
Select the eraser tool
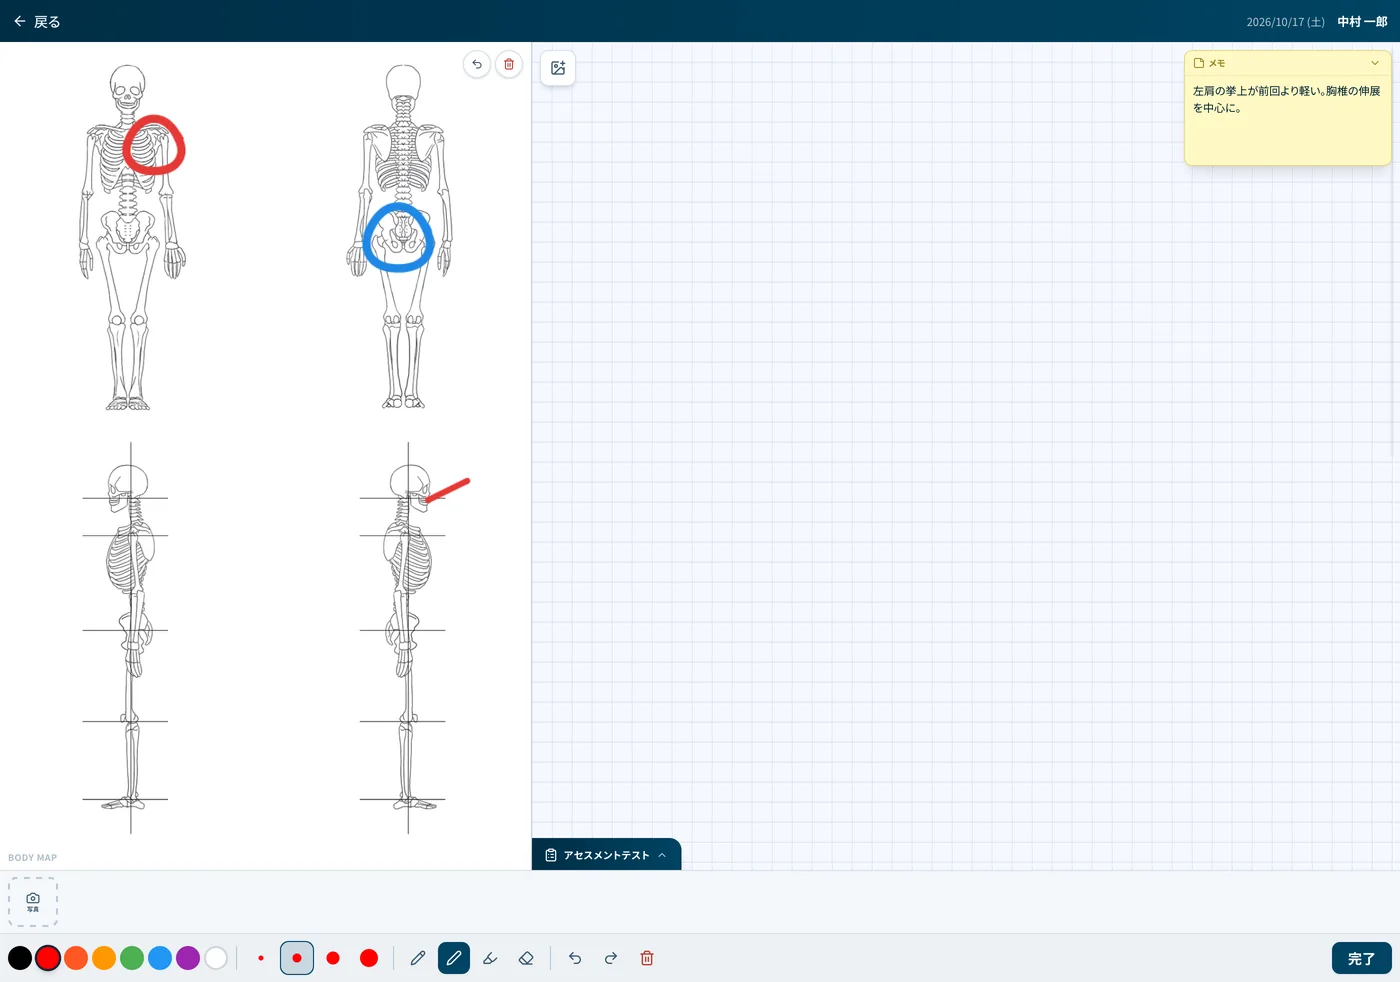tap(526, 958)
